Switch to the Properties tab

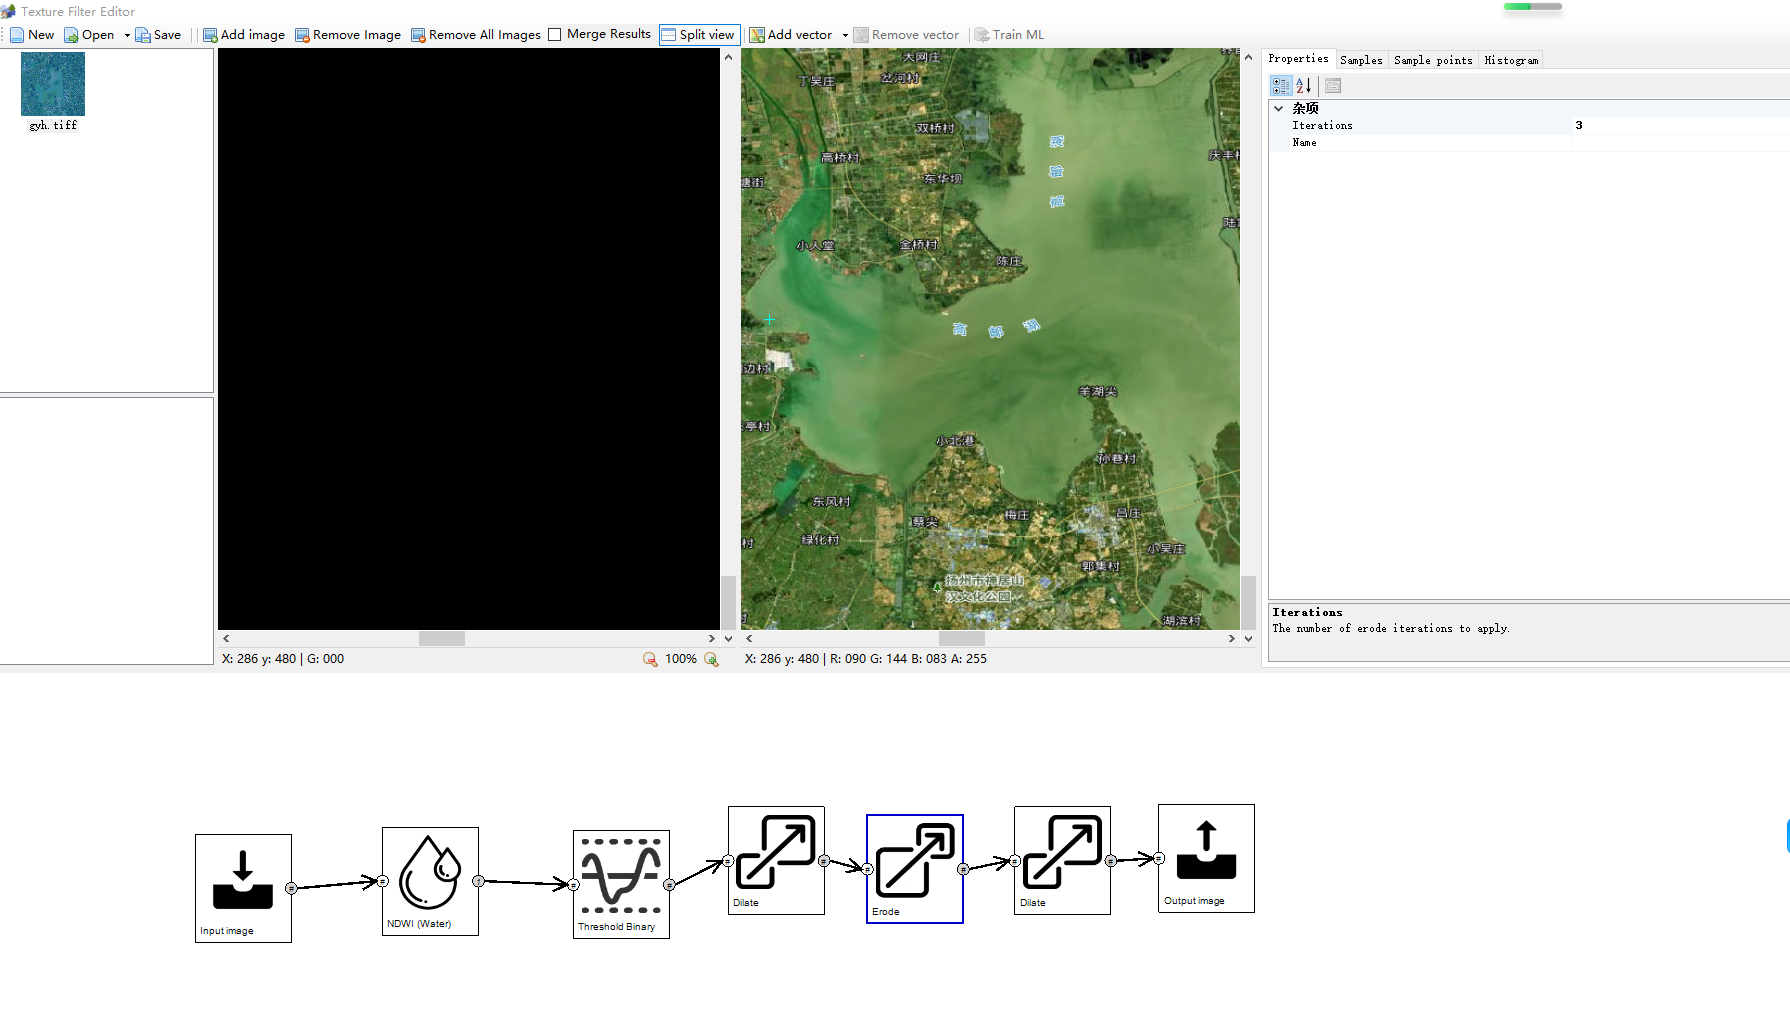tap(1298, 59)
